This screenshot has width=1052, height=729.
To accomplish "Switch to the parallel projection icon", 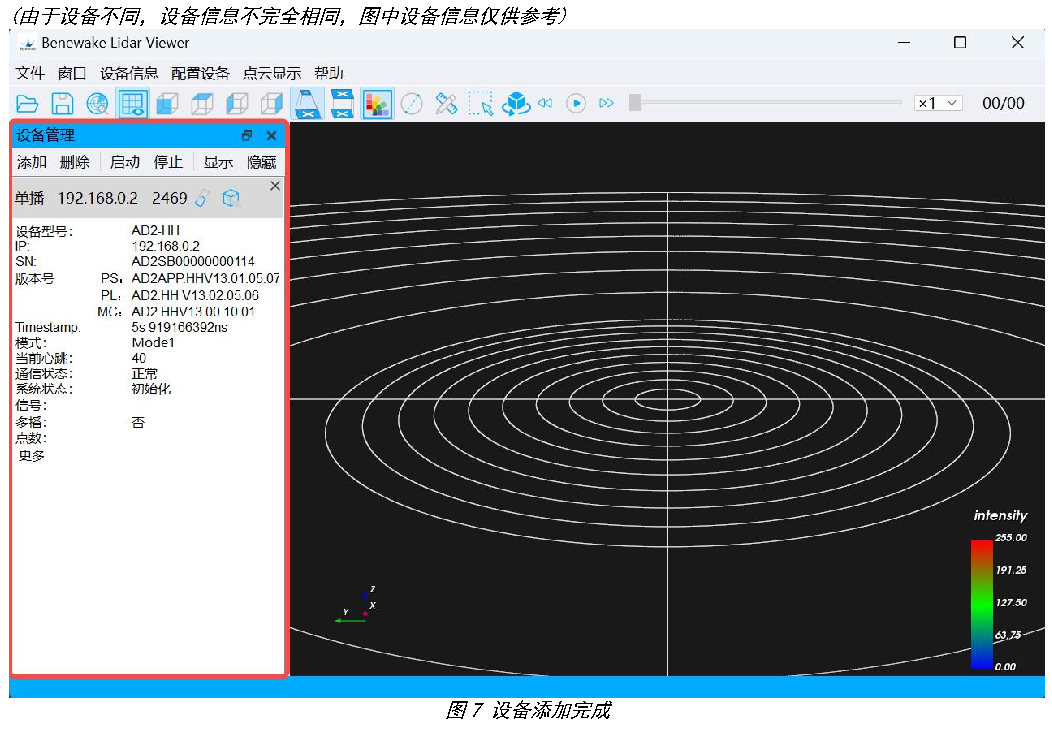I will tap(342, 103).
